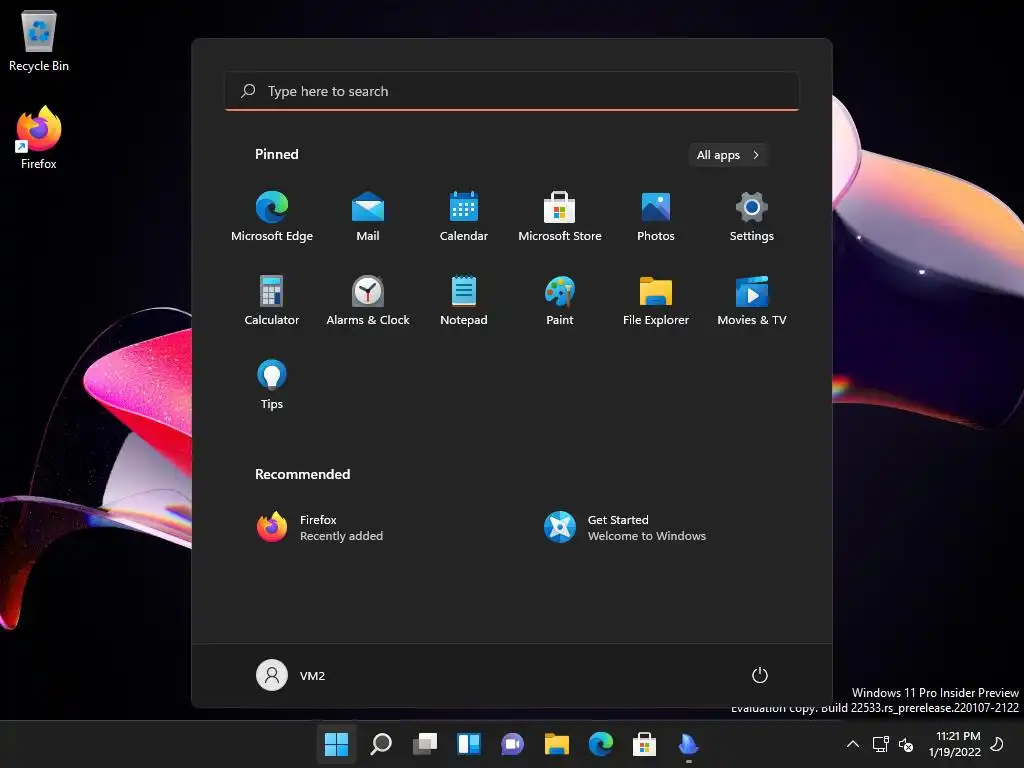1024x768 pixels.
Task: Open recommended Firefox, recently added
Action: pos(320,527)
